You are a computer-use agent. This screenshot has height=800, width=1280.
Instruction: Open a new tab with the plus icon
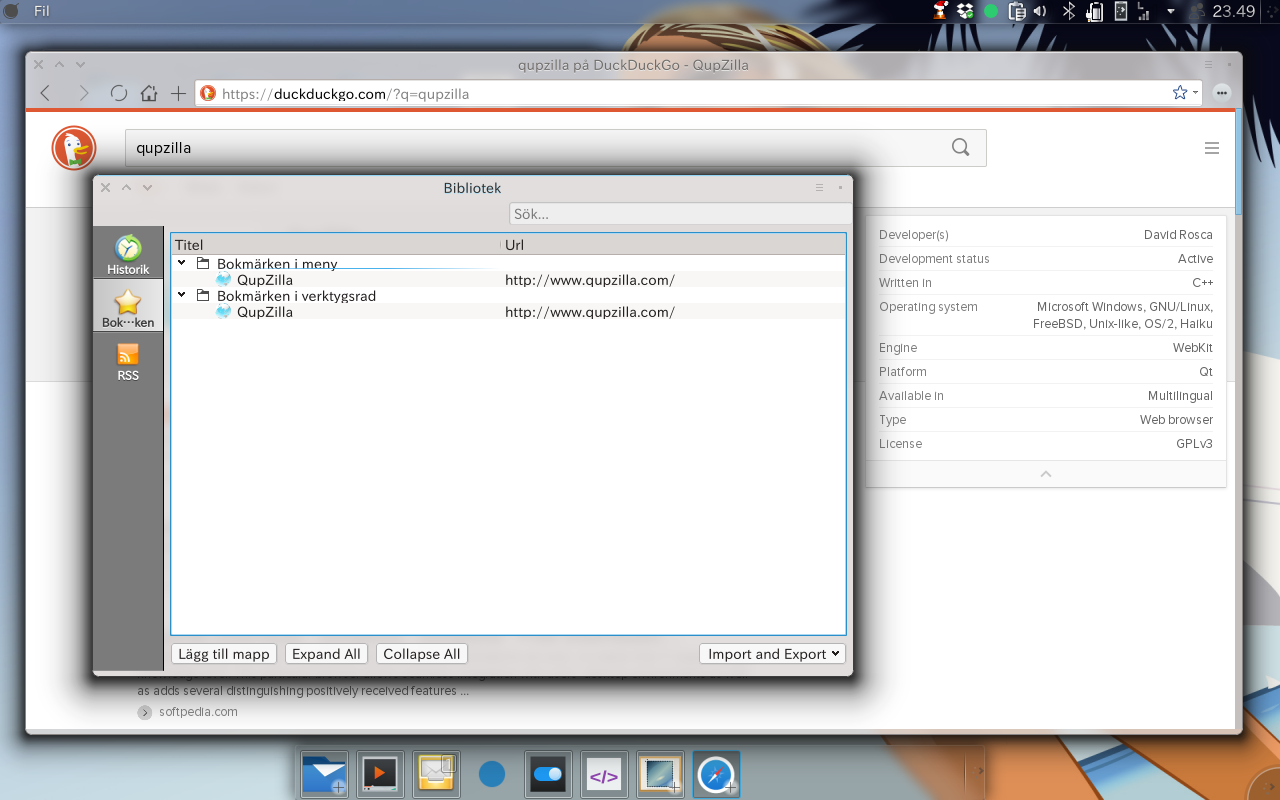178,93
